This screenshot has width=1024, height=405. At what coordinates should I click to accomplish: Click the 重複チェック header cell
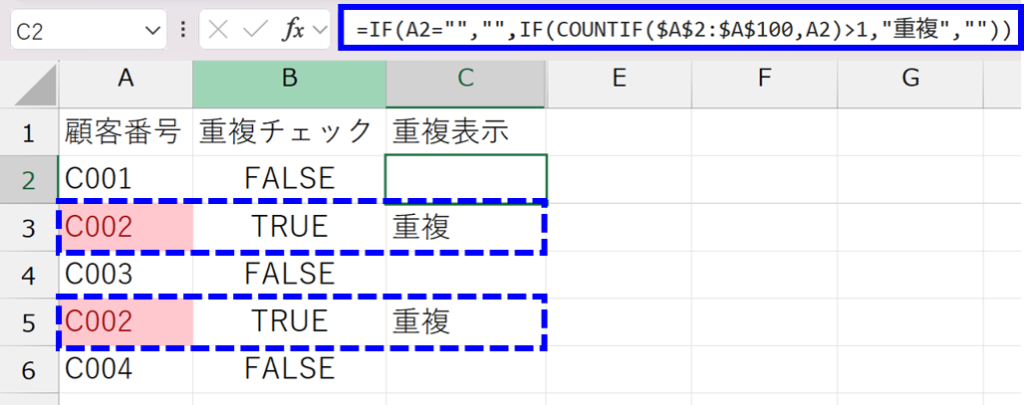click(289, 133)
